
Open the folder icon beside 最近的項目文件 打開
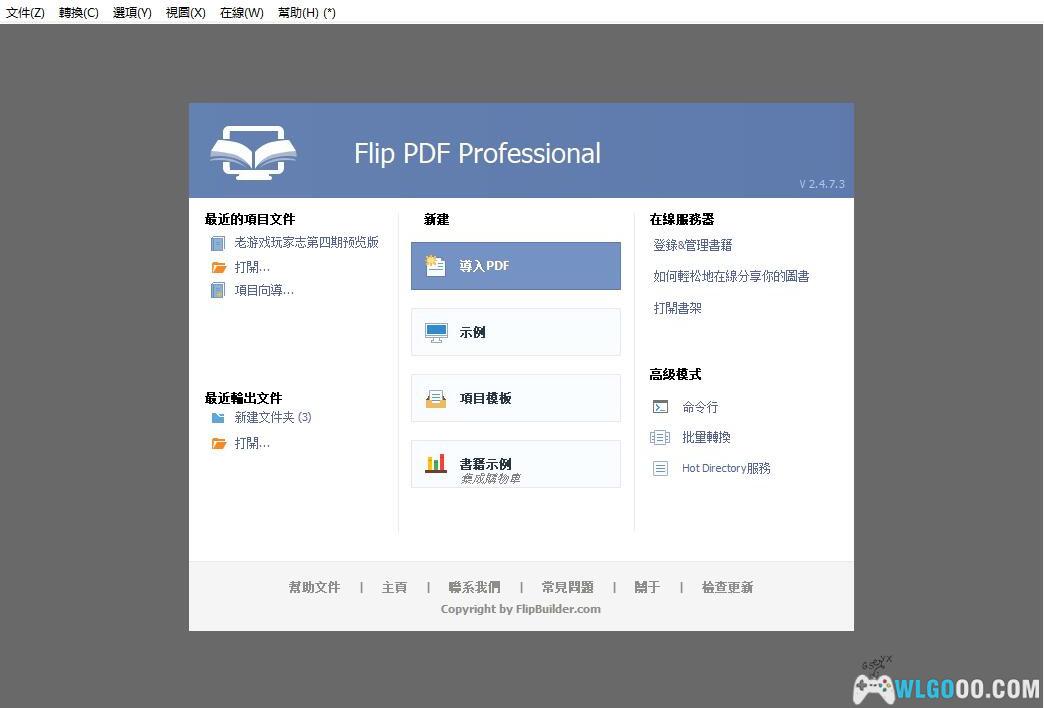pos(218,266)
